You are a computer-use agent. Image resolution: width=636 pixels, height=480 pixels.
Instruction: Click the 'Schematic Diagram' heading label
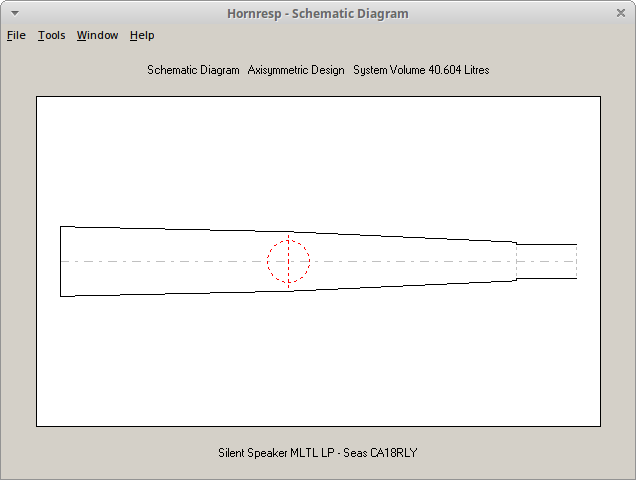[x=193, y=70]
